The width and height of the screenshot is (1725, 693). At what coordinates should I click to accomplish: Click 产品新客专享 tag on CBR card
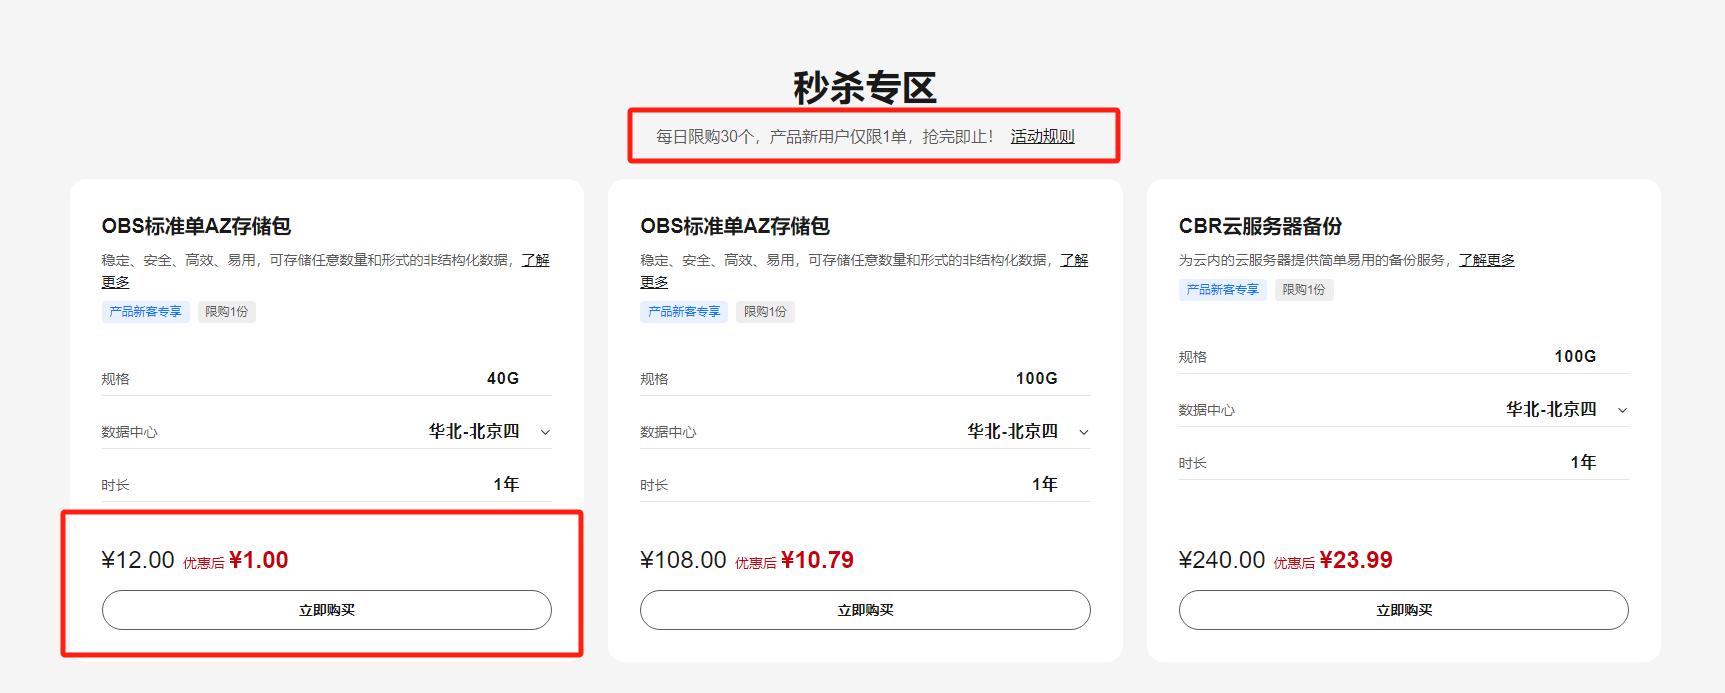click(1223, 290)
